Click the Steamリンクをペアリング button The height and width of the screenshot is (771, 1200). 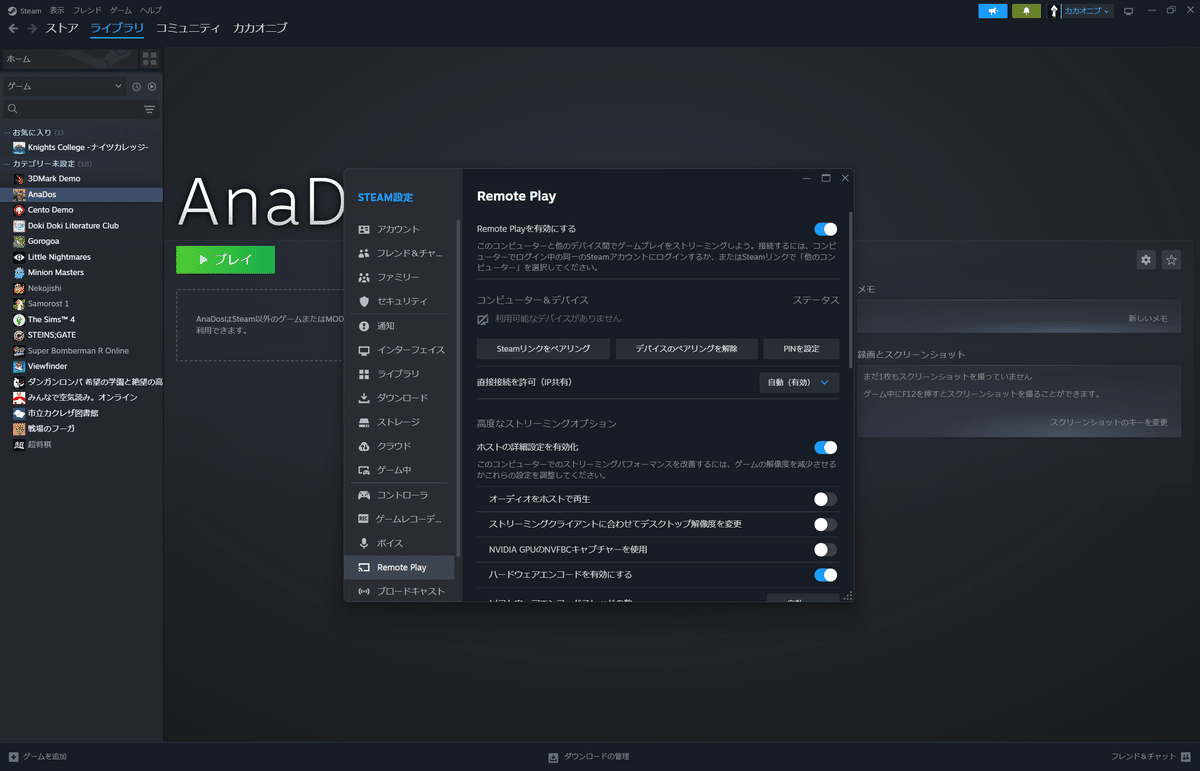click(x=543, y=348)
